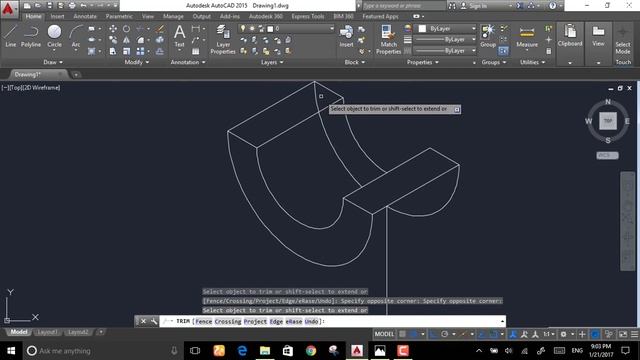640x360 pixels.
Task: Switch to the Layout1 tab
Action: pyautogui.click(x=47, y=332)
